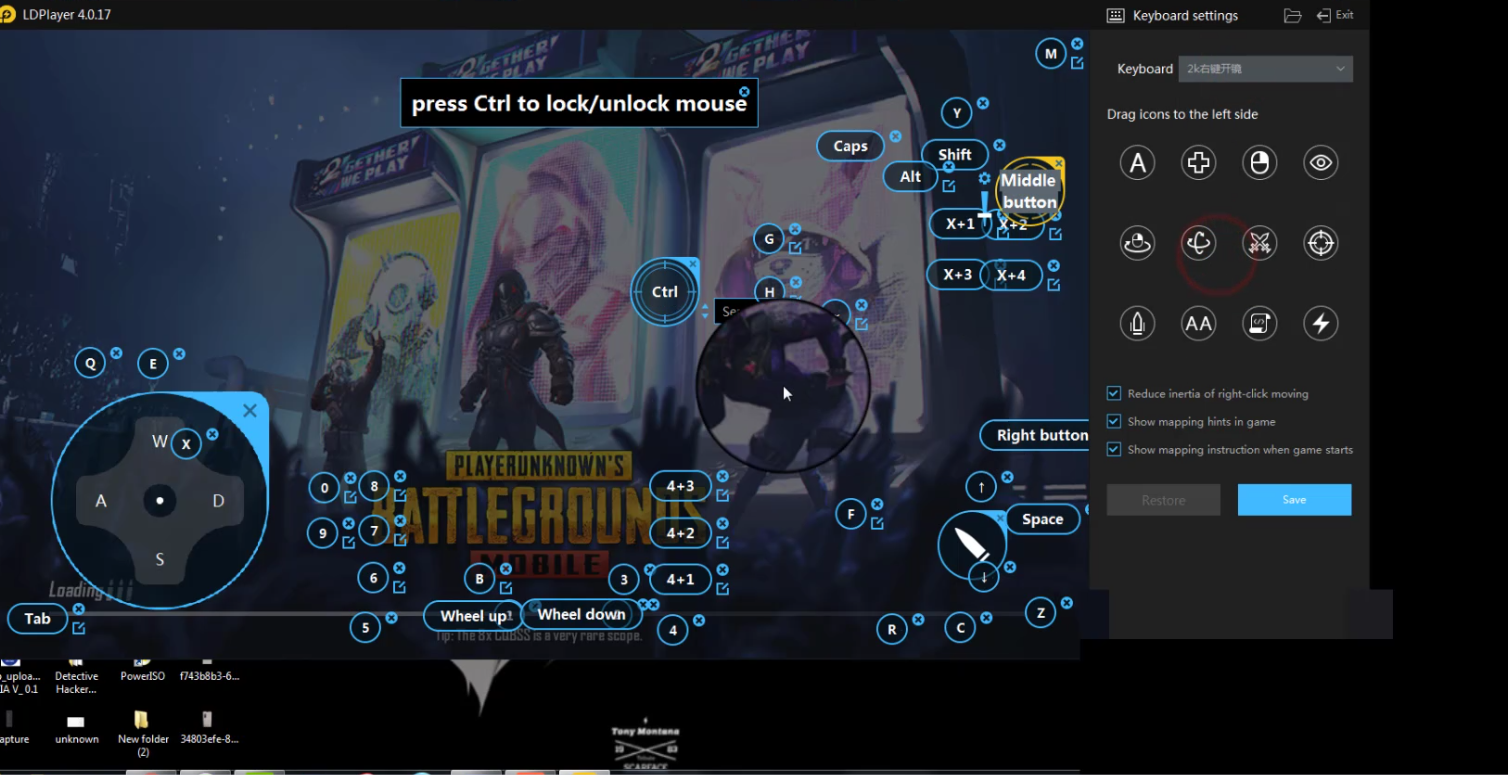The image size is (1508, 775).
Task: Select the crosshair aim icon
Action: pos(1321,242)
